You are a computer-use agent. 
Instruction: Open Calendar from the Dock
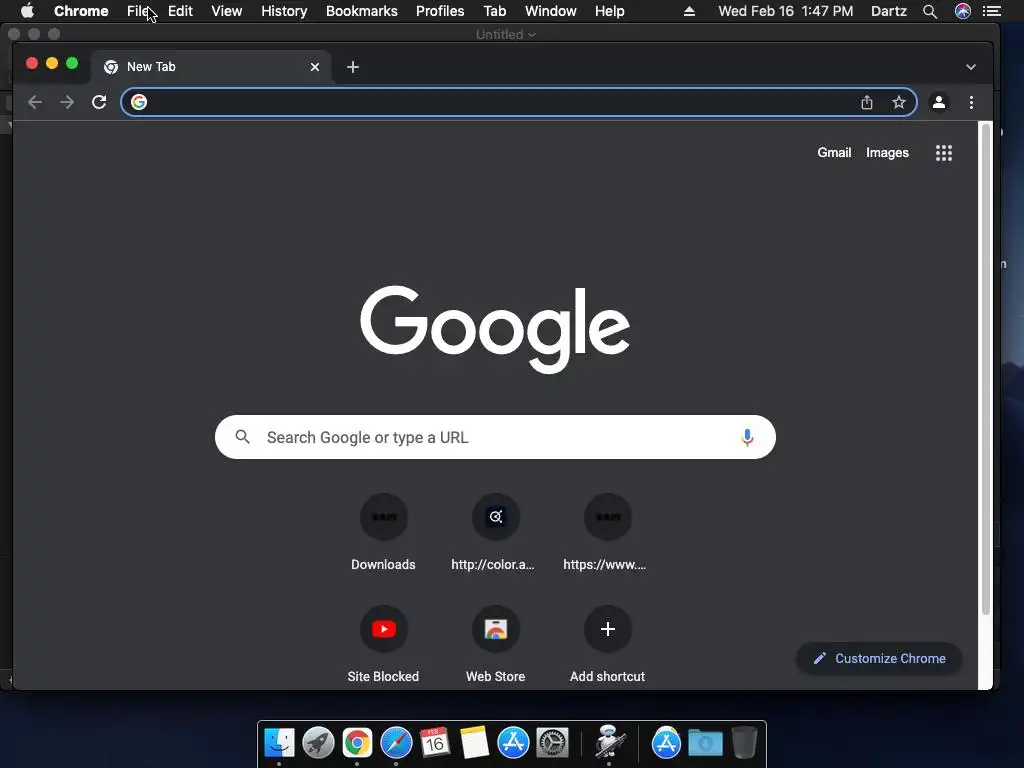click(x=435, y=743)
